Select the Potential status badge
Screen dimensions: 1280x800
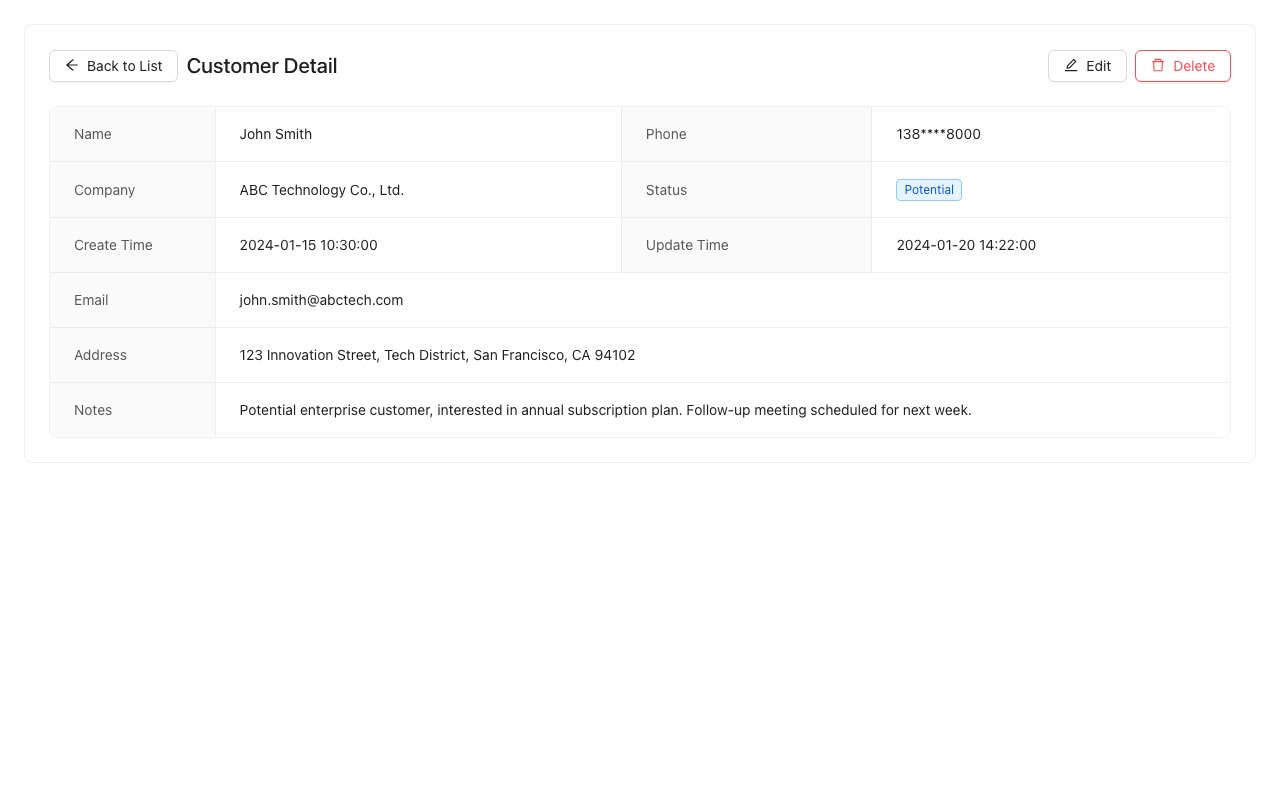[928, 189]
